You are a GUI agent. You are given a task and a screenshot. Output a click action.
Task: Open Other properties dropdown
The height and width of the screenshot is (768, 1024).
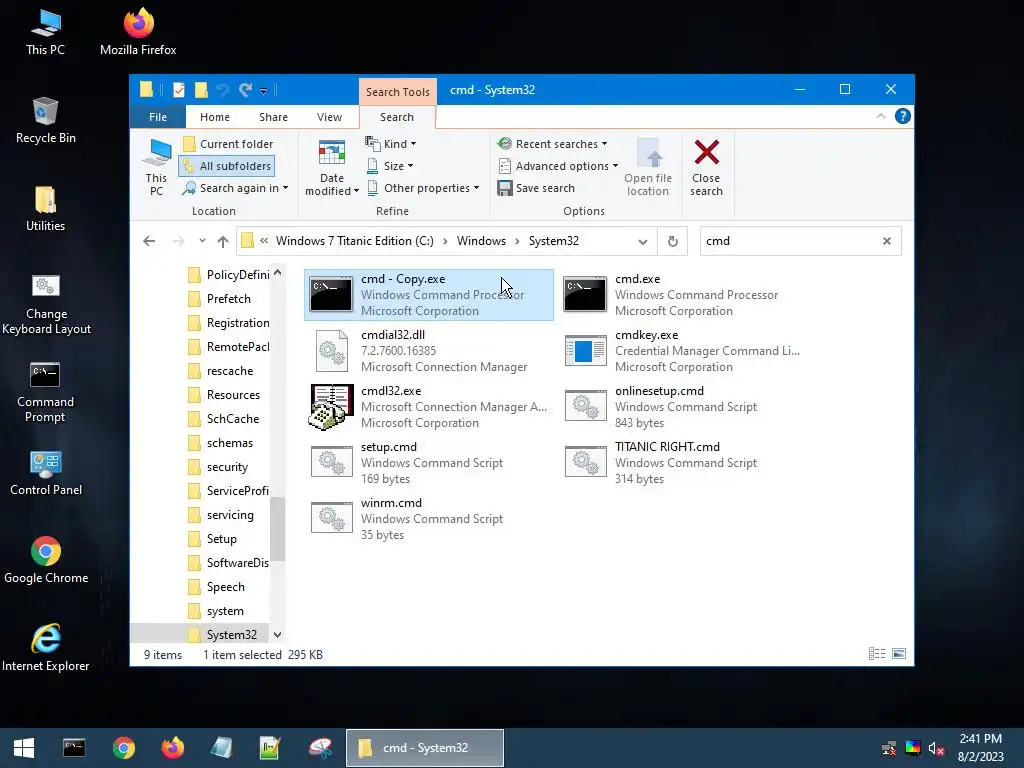click(x=423, y=188)
